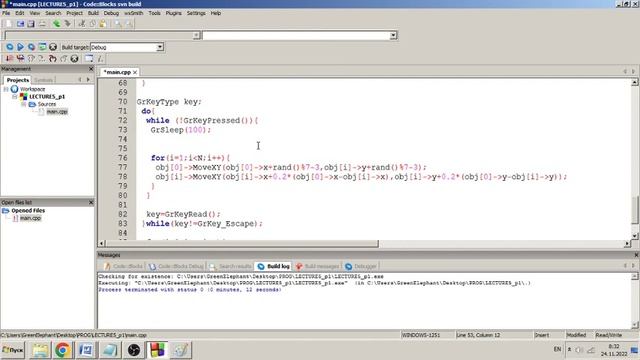This screenshot has height=360, width=640.
Task: Collapse the Sources folder node
Action: [24, 104]
